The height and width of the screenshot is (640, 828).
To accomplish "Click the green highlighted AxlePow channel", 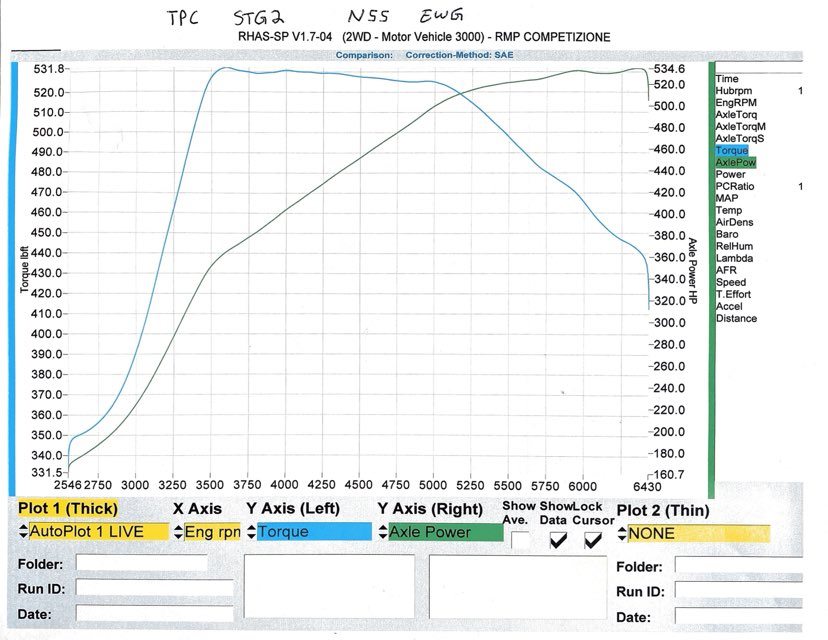I will tap(736, 162).
